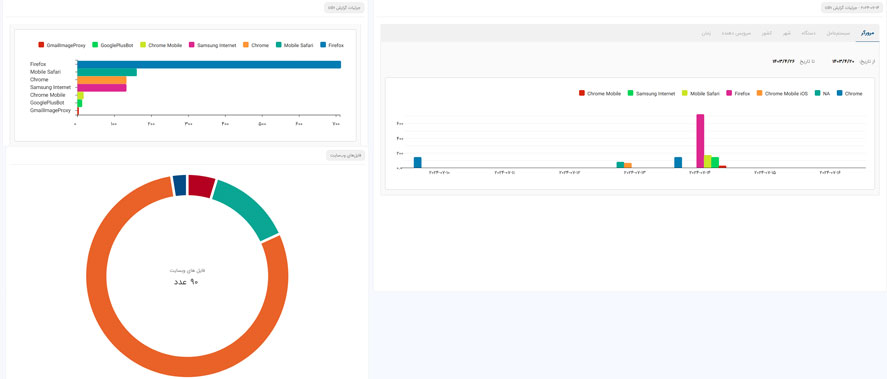Click the 'GmailImageProxy' axis label in bar chart

click(x=50, y=111)
